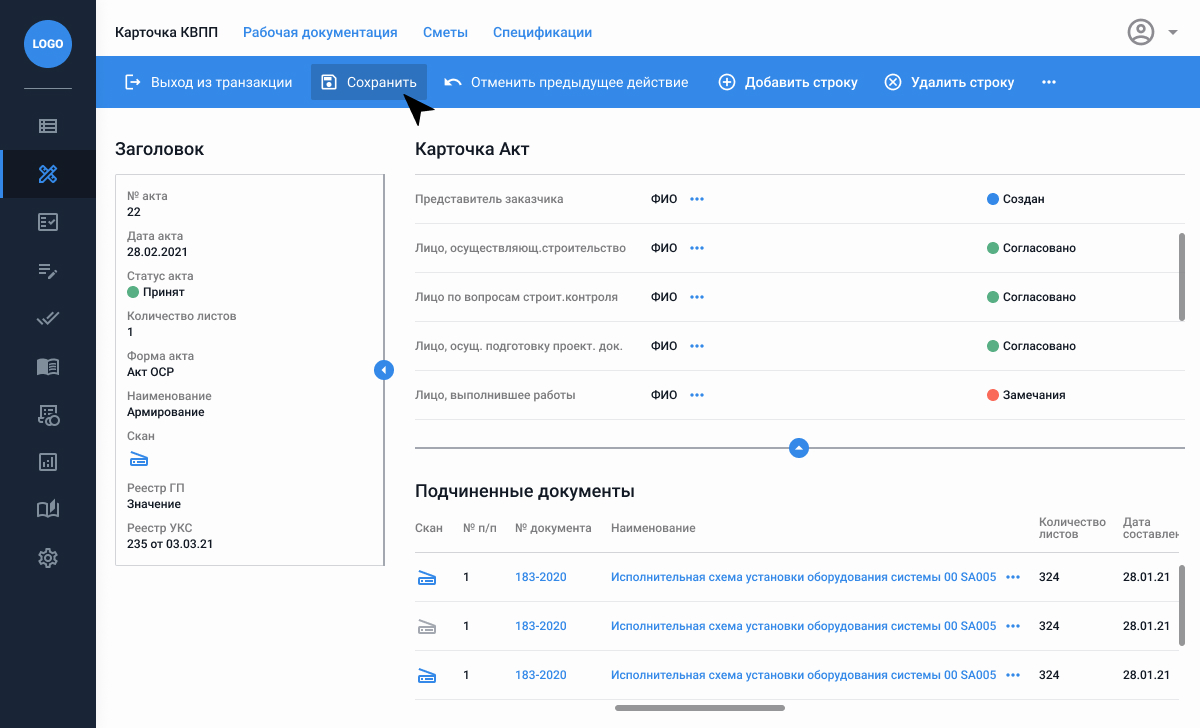Open the user account dropdown
Viewport: 1200px width, 728px height.
point(1152,33)
